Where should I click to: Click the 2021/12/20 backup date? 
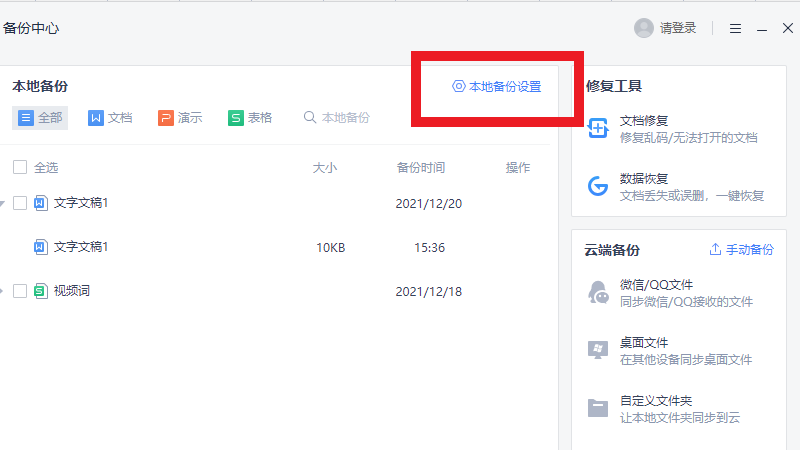429,204
